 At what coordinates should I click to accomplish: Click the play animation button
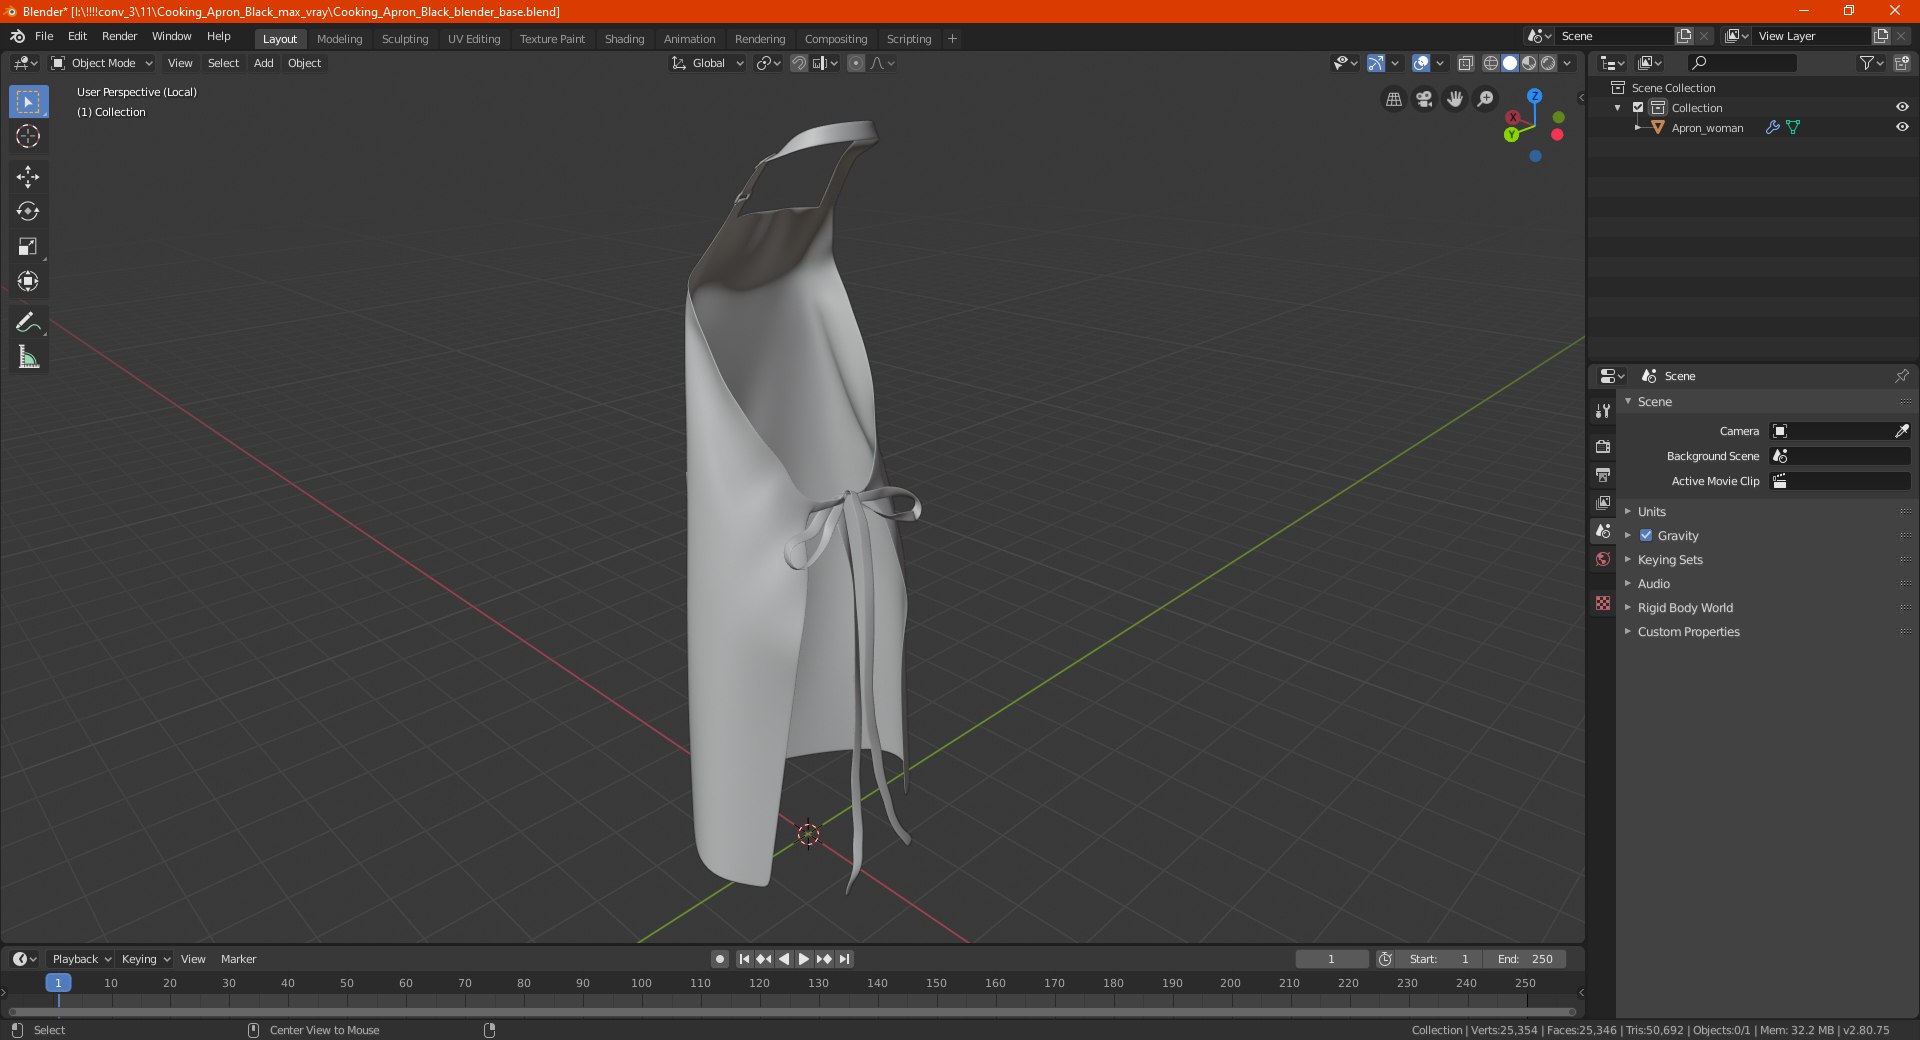pos(803,959)
